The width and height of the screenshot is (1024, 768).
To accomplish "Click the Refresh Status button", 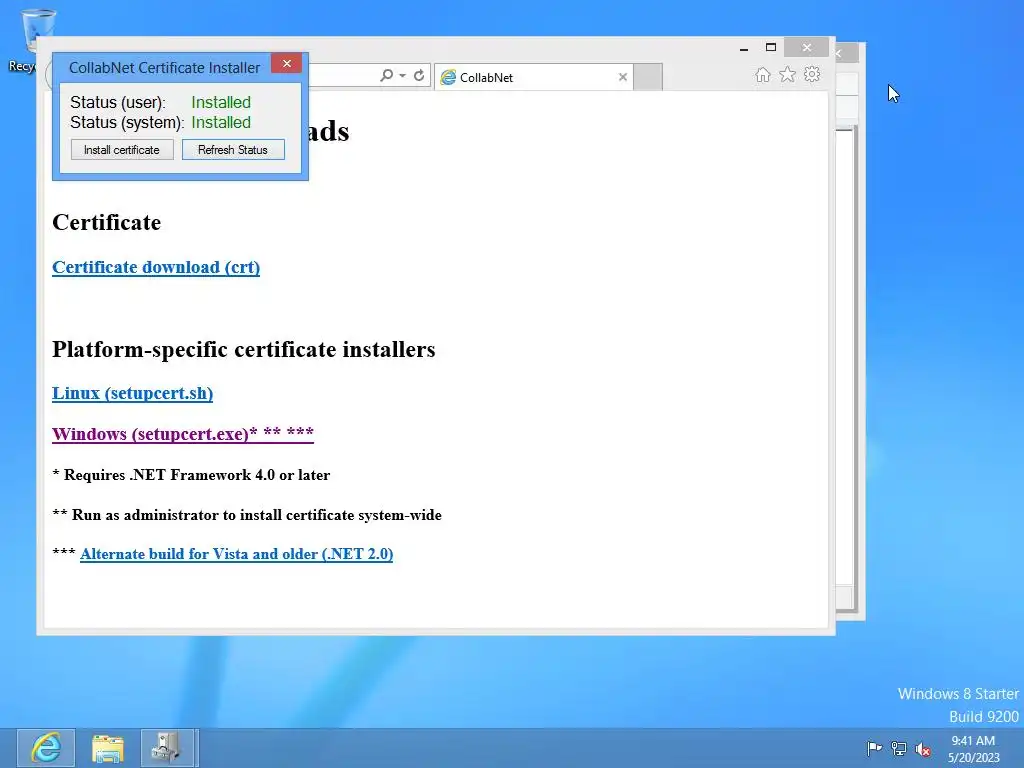I will (233, 150).
